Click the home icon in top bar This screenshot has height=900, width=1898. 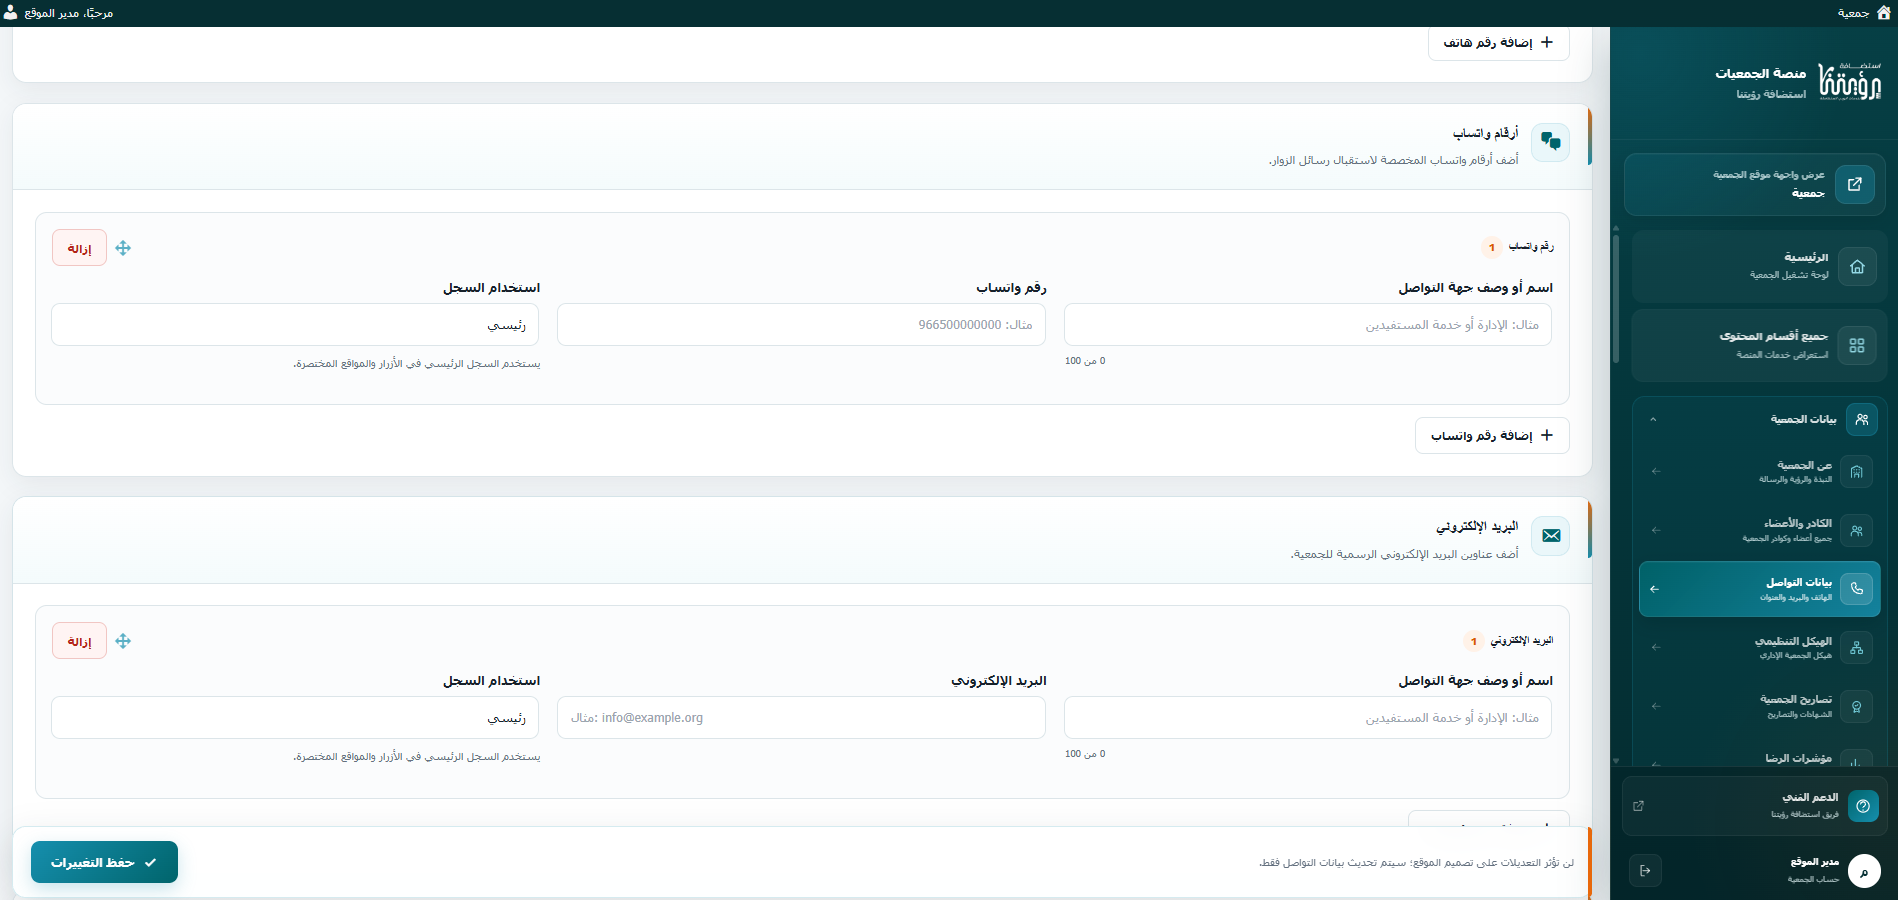(1883, 13)
